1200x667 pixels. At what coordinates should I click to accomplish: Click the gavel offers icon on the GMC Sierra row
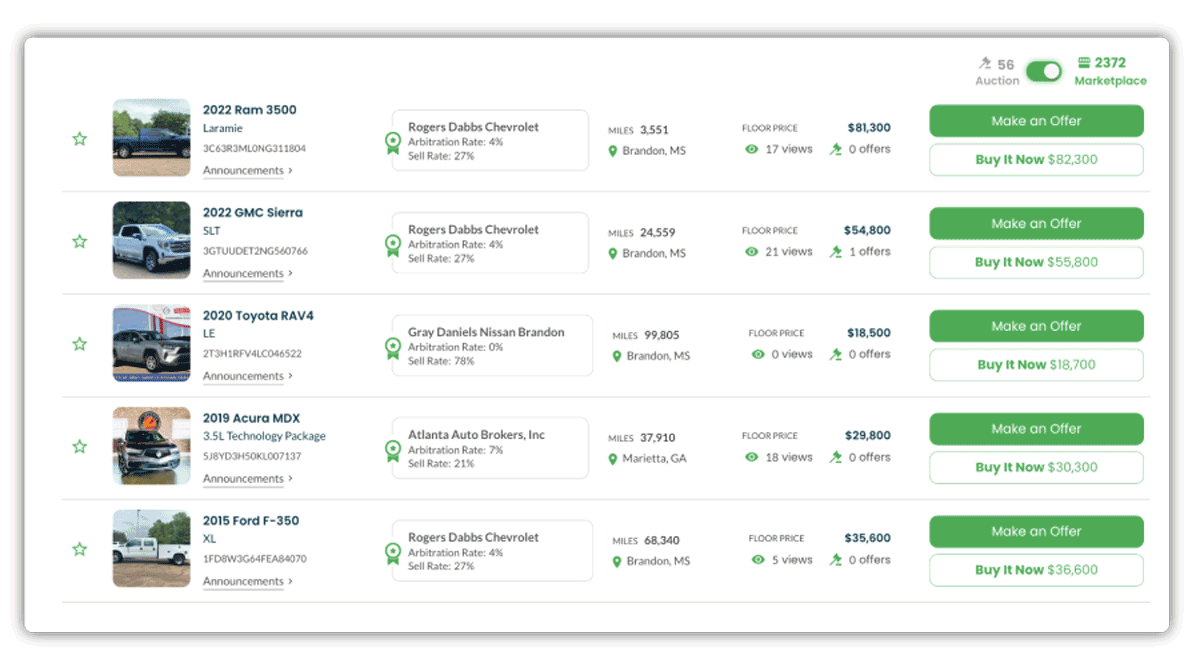(835, 251)
